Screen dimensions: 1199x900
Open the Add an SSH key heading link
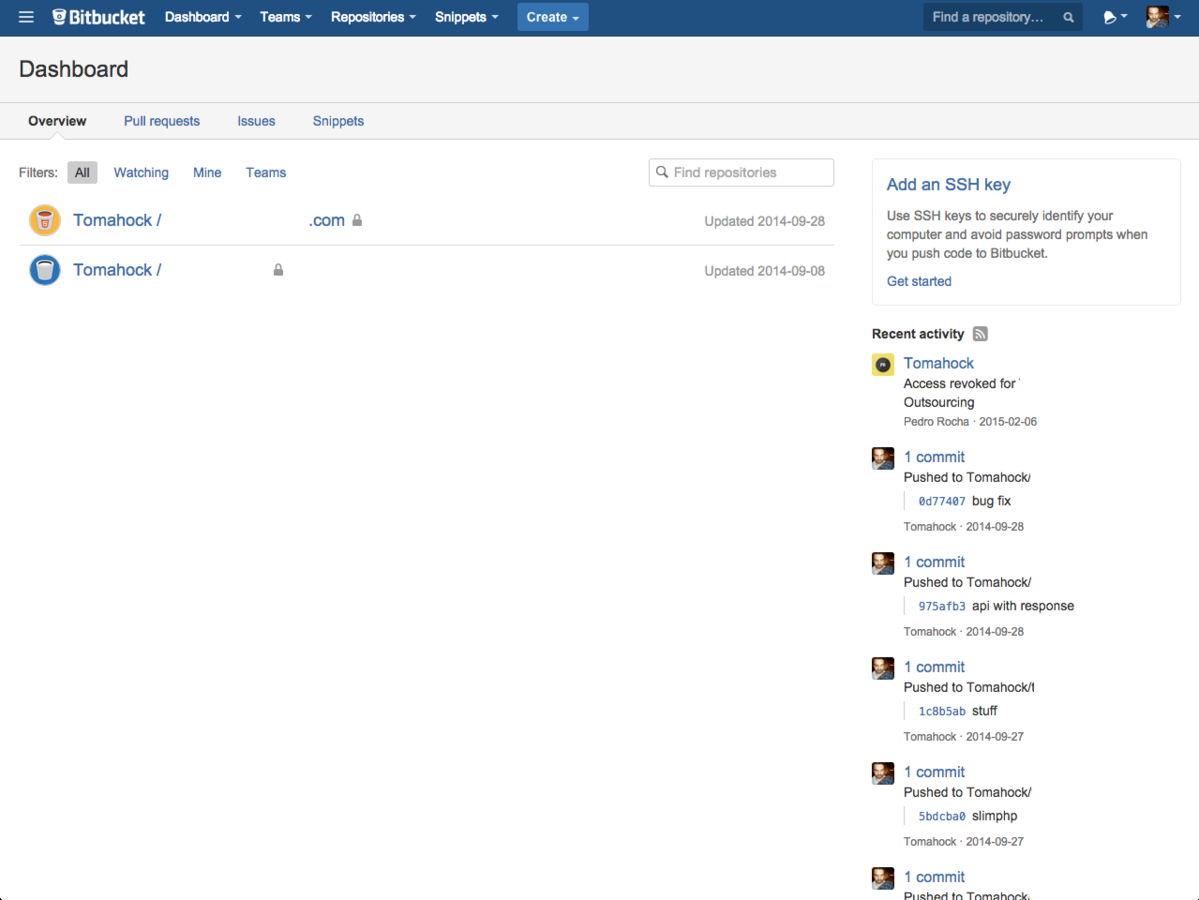[948, 184]
